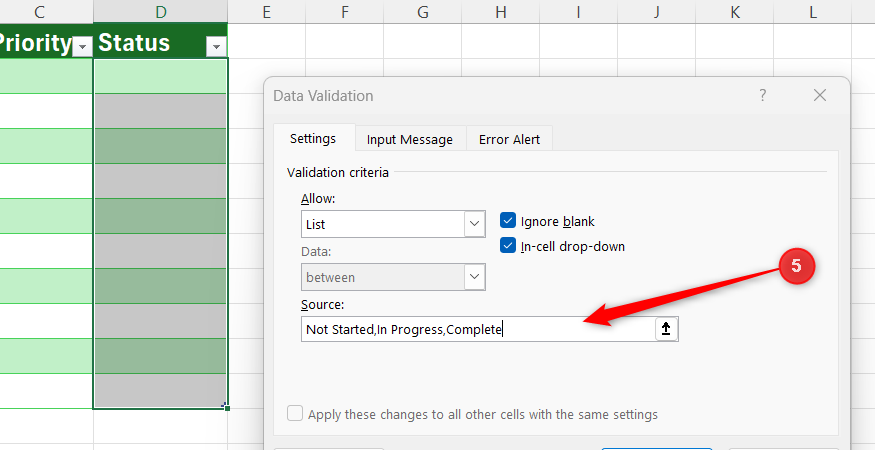
Task: Select column F header
Action: click(344, 12)
